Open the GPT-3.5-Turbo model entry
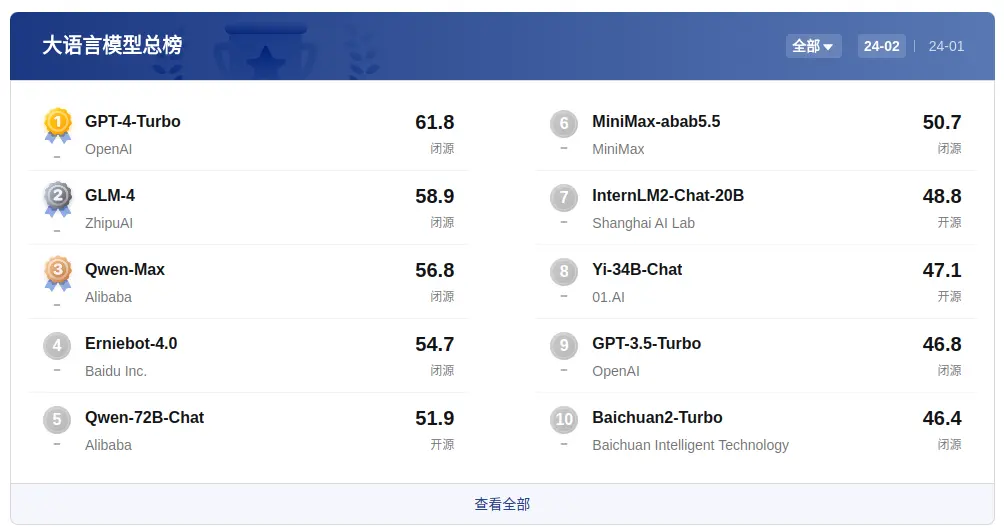The height and width of the screenshot is (530, 1004). click(x=647, y=344)
